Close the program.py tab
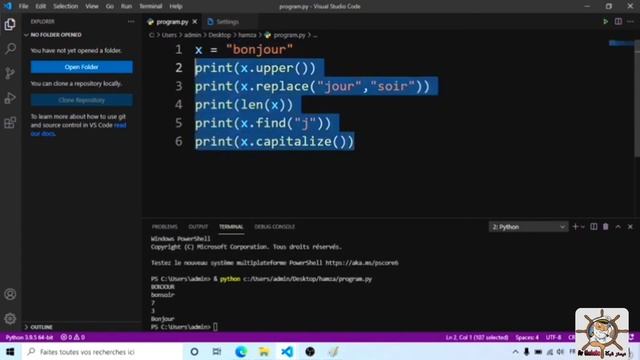The width and height of the screenshot is (640, 360). pos(195,22)
